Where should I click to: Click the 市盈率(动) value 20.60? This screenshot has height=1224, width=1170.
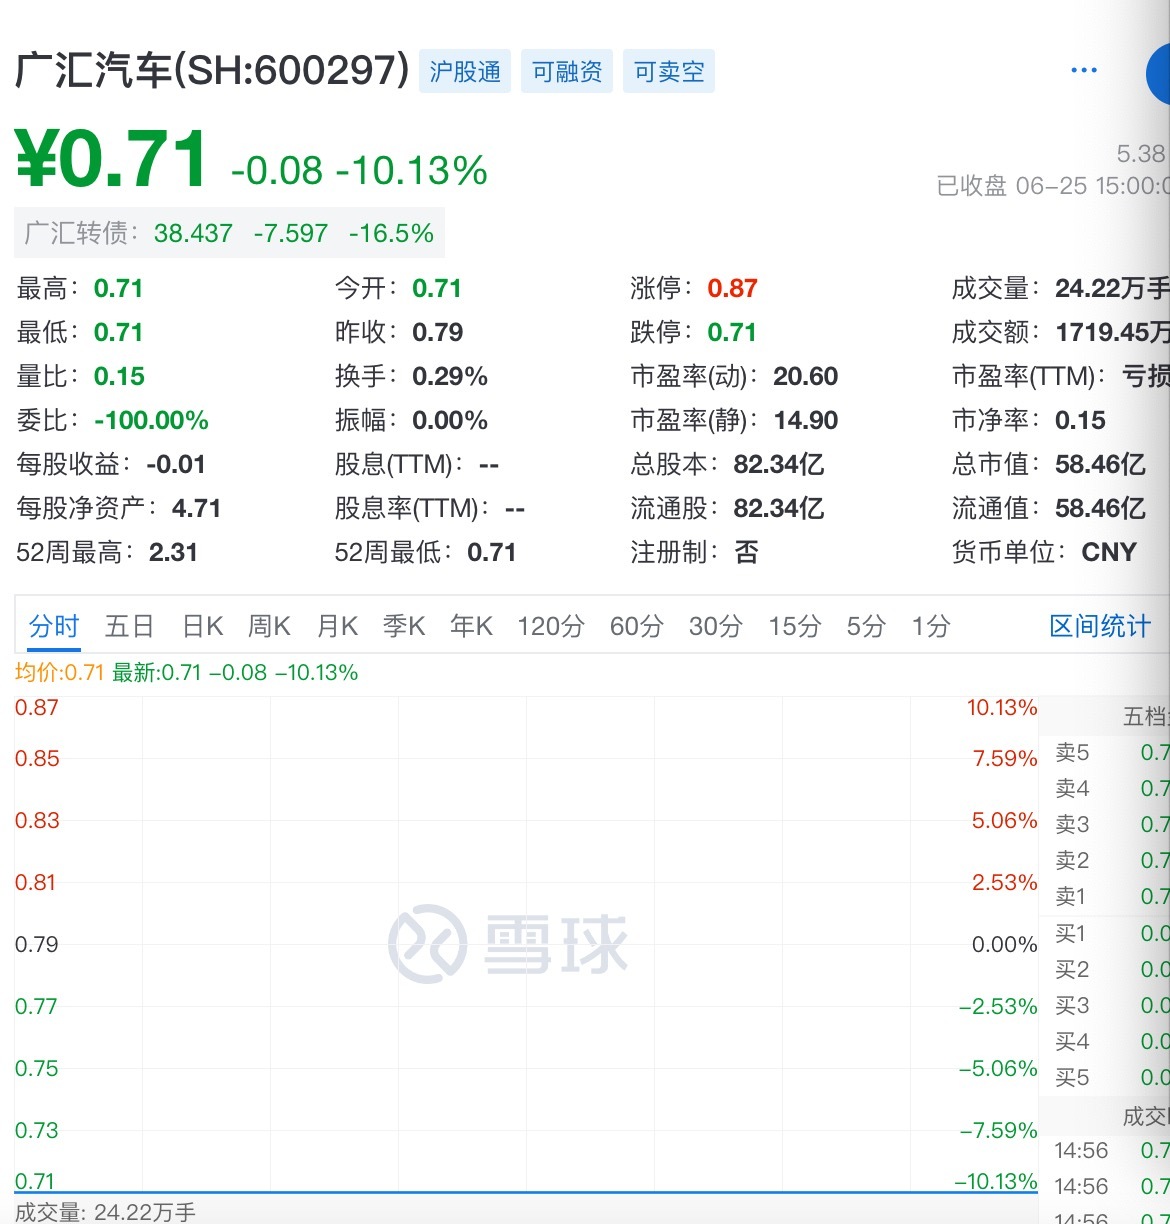click(x=806, y=377)
